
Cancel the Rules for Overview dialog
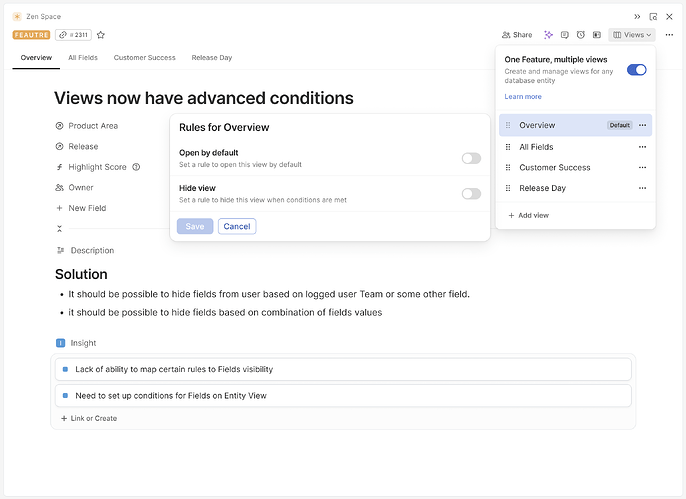pos(237,226)
